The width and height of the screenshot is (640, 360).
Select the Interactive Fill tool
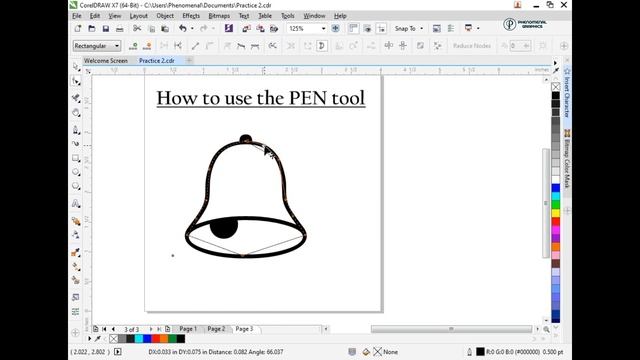tap(76, 267)
